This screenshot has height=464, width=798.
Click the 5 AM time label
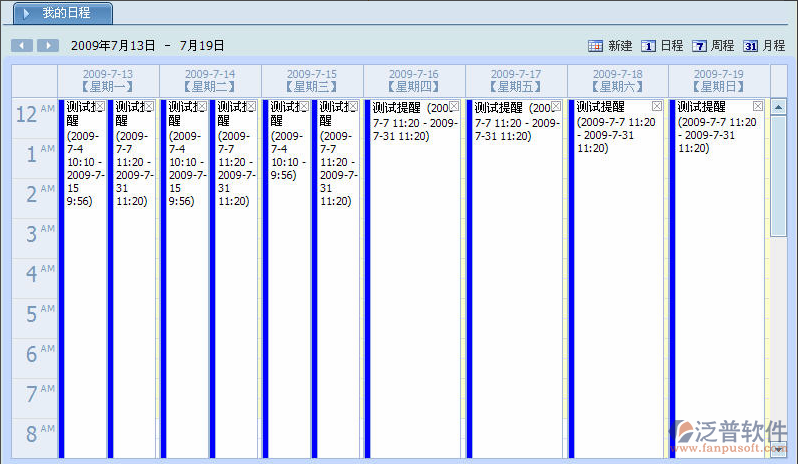point(34,314)
